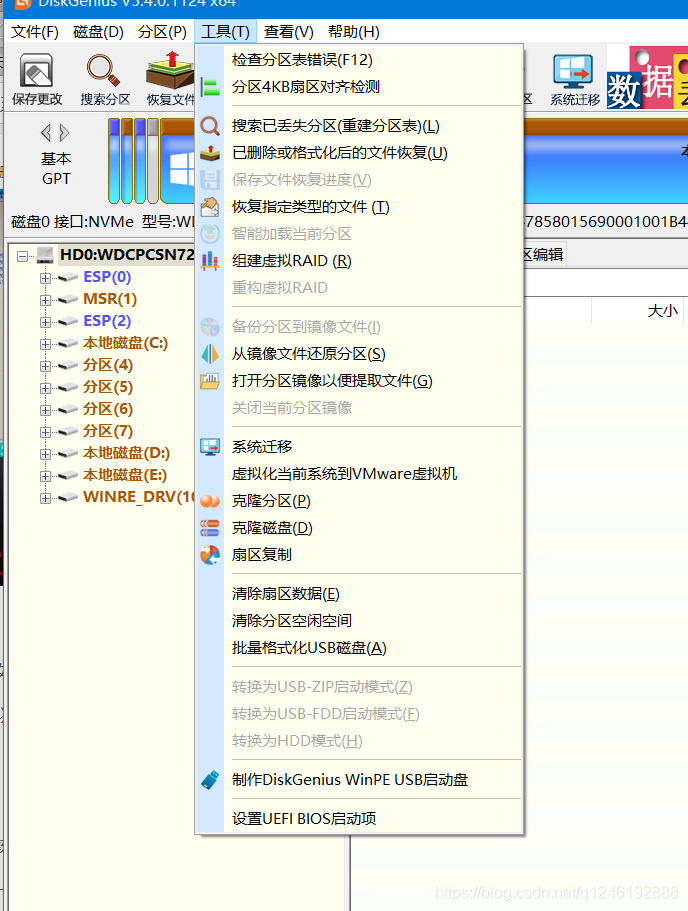Click icon beside 从镜像文件还原分区

pyautogui.click(x=210, y=354)
